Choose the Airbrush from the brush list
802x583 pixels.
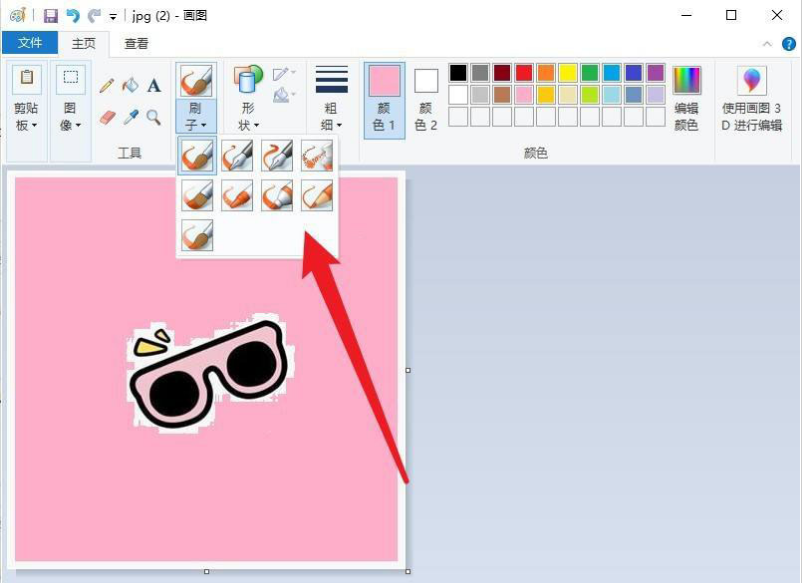[x=316, y=155]
